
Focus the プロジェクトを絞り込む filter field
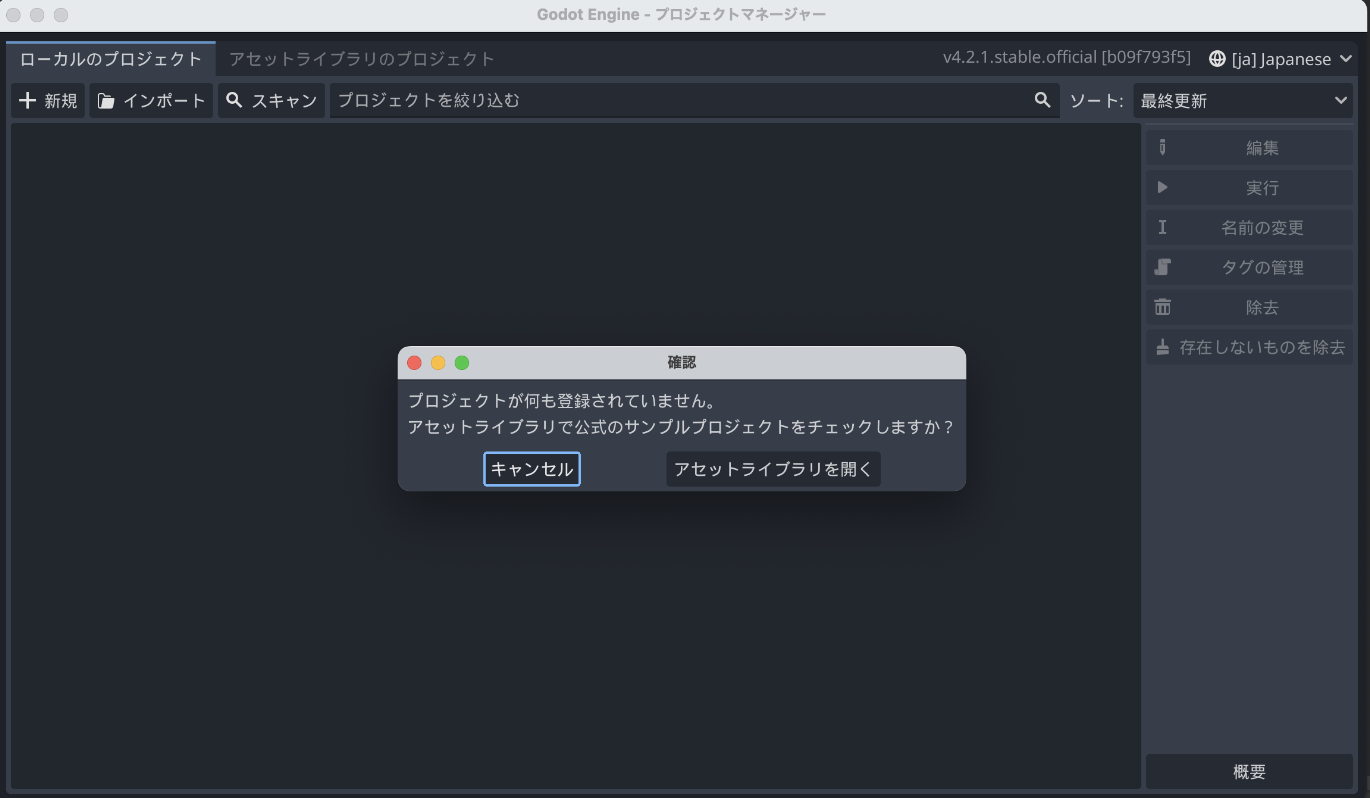[695, 100]
